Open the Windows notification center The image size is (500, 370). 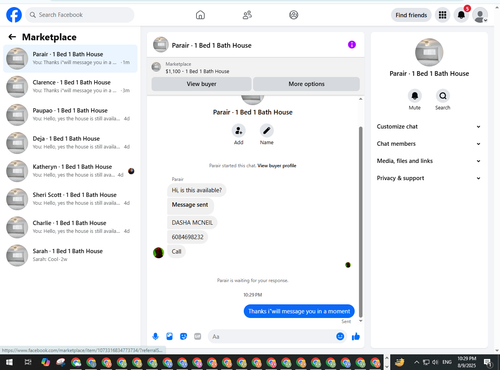(x=488, y=362)
